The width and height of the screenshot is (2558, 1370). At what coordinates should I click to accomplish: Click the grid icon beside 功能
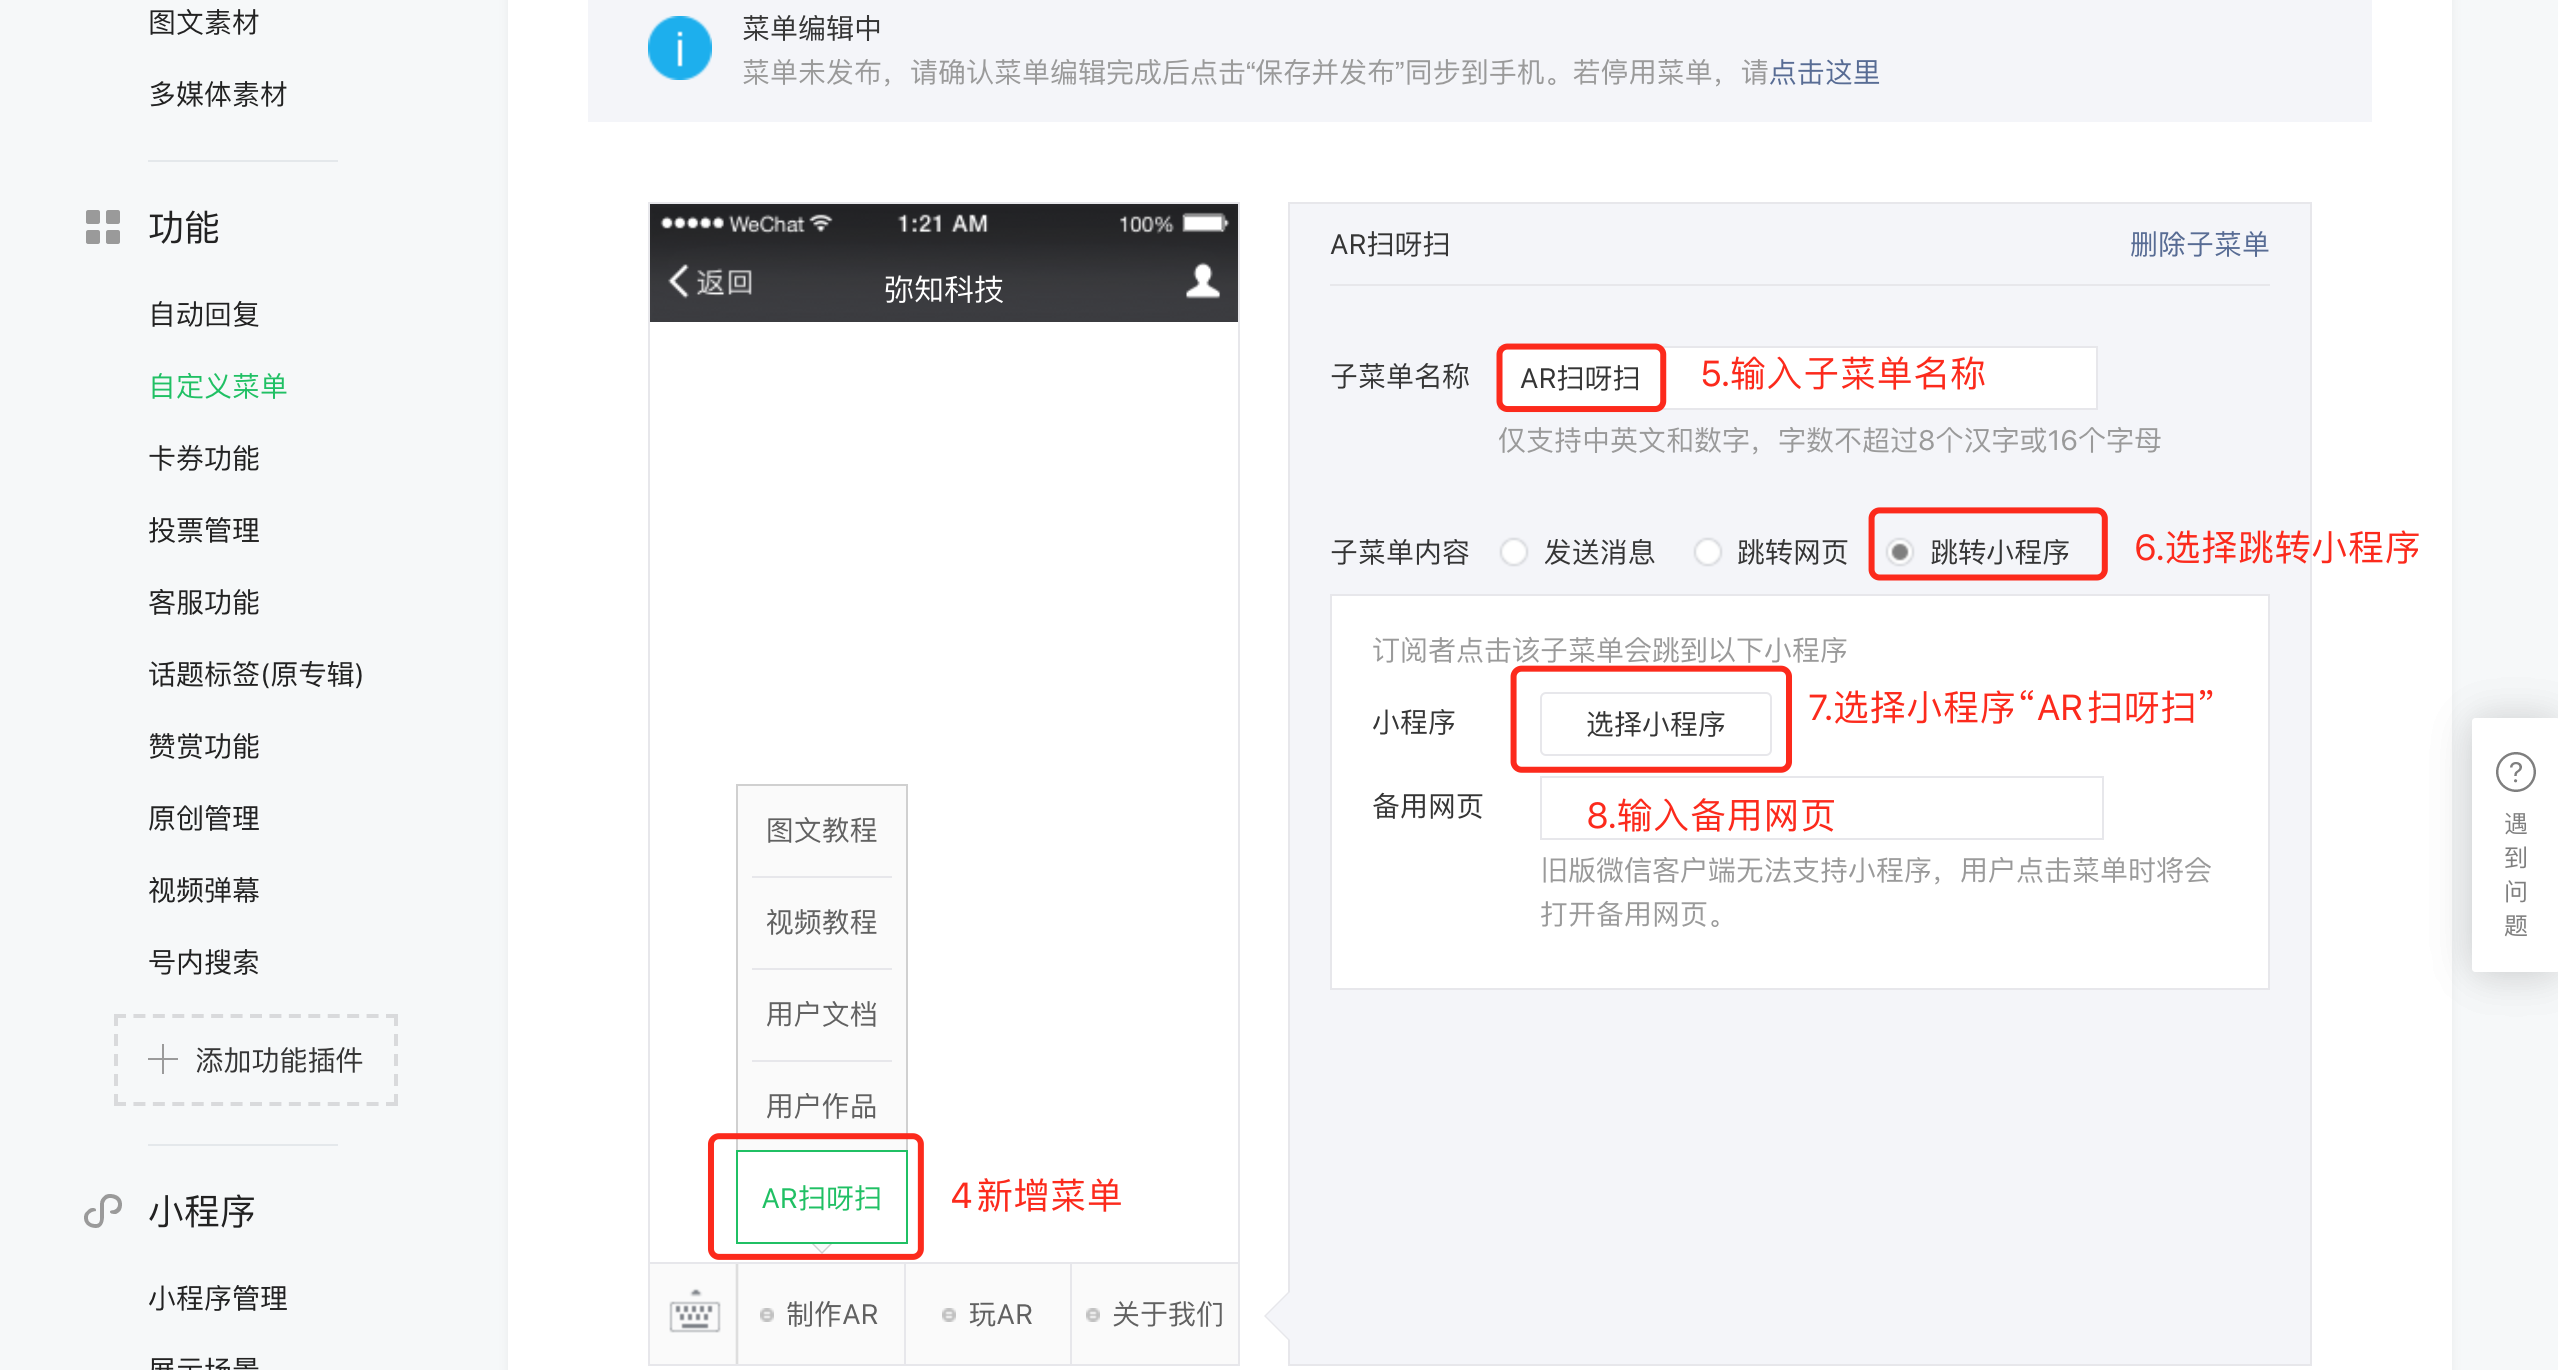tap(102, 227)
